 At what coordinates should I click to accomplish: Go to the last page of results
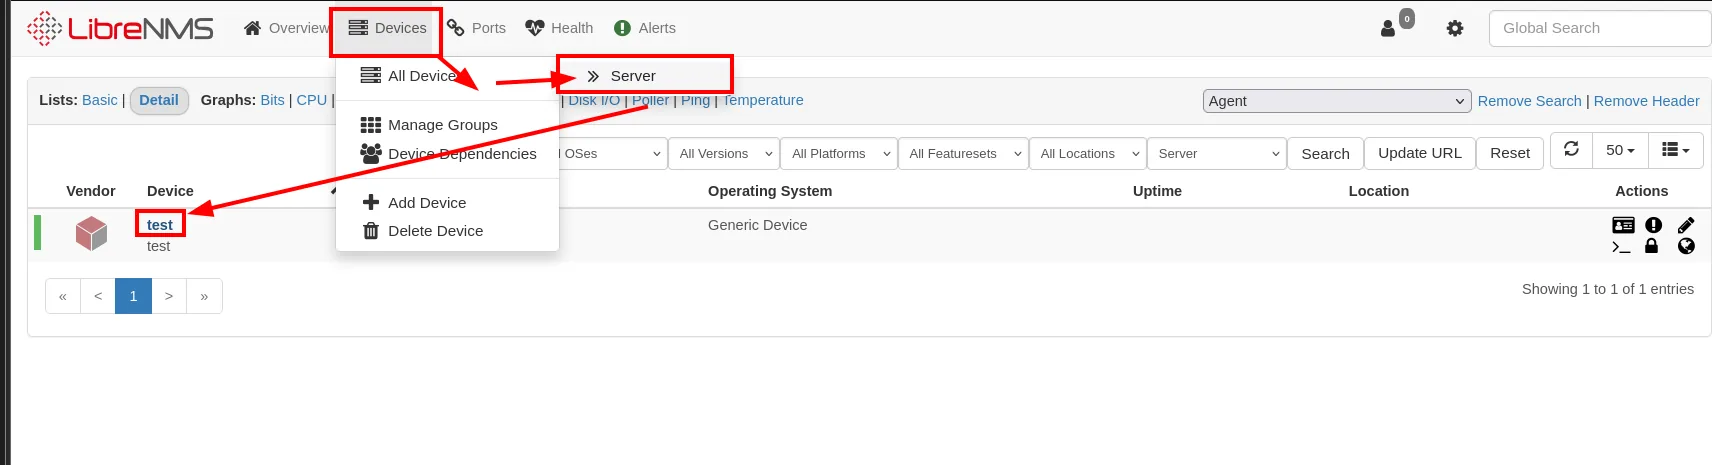(204, 296)
